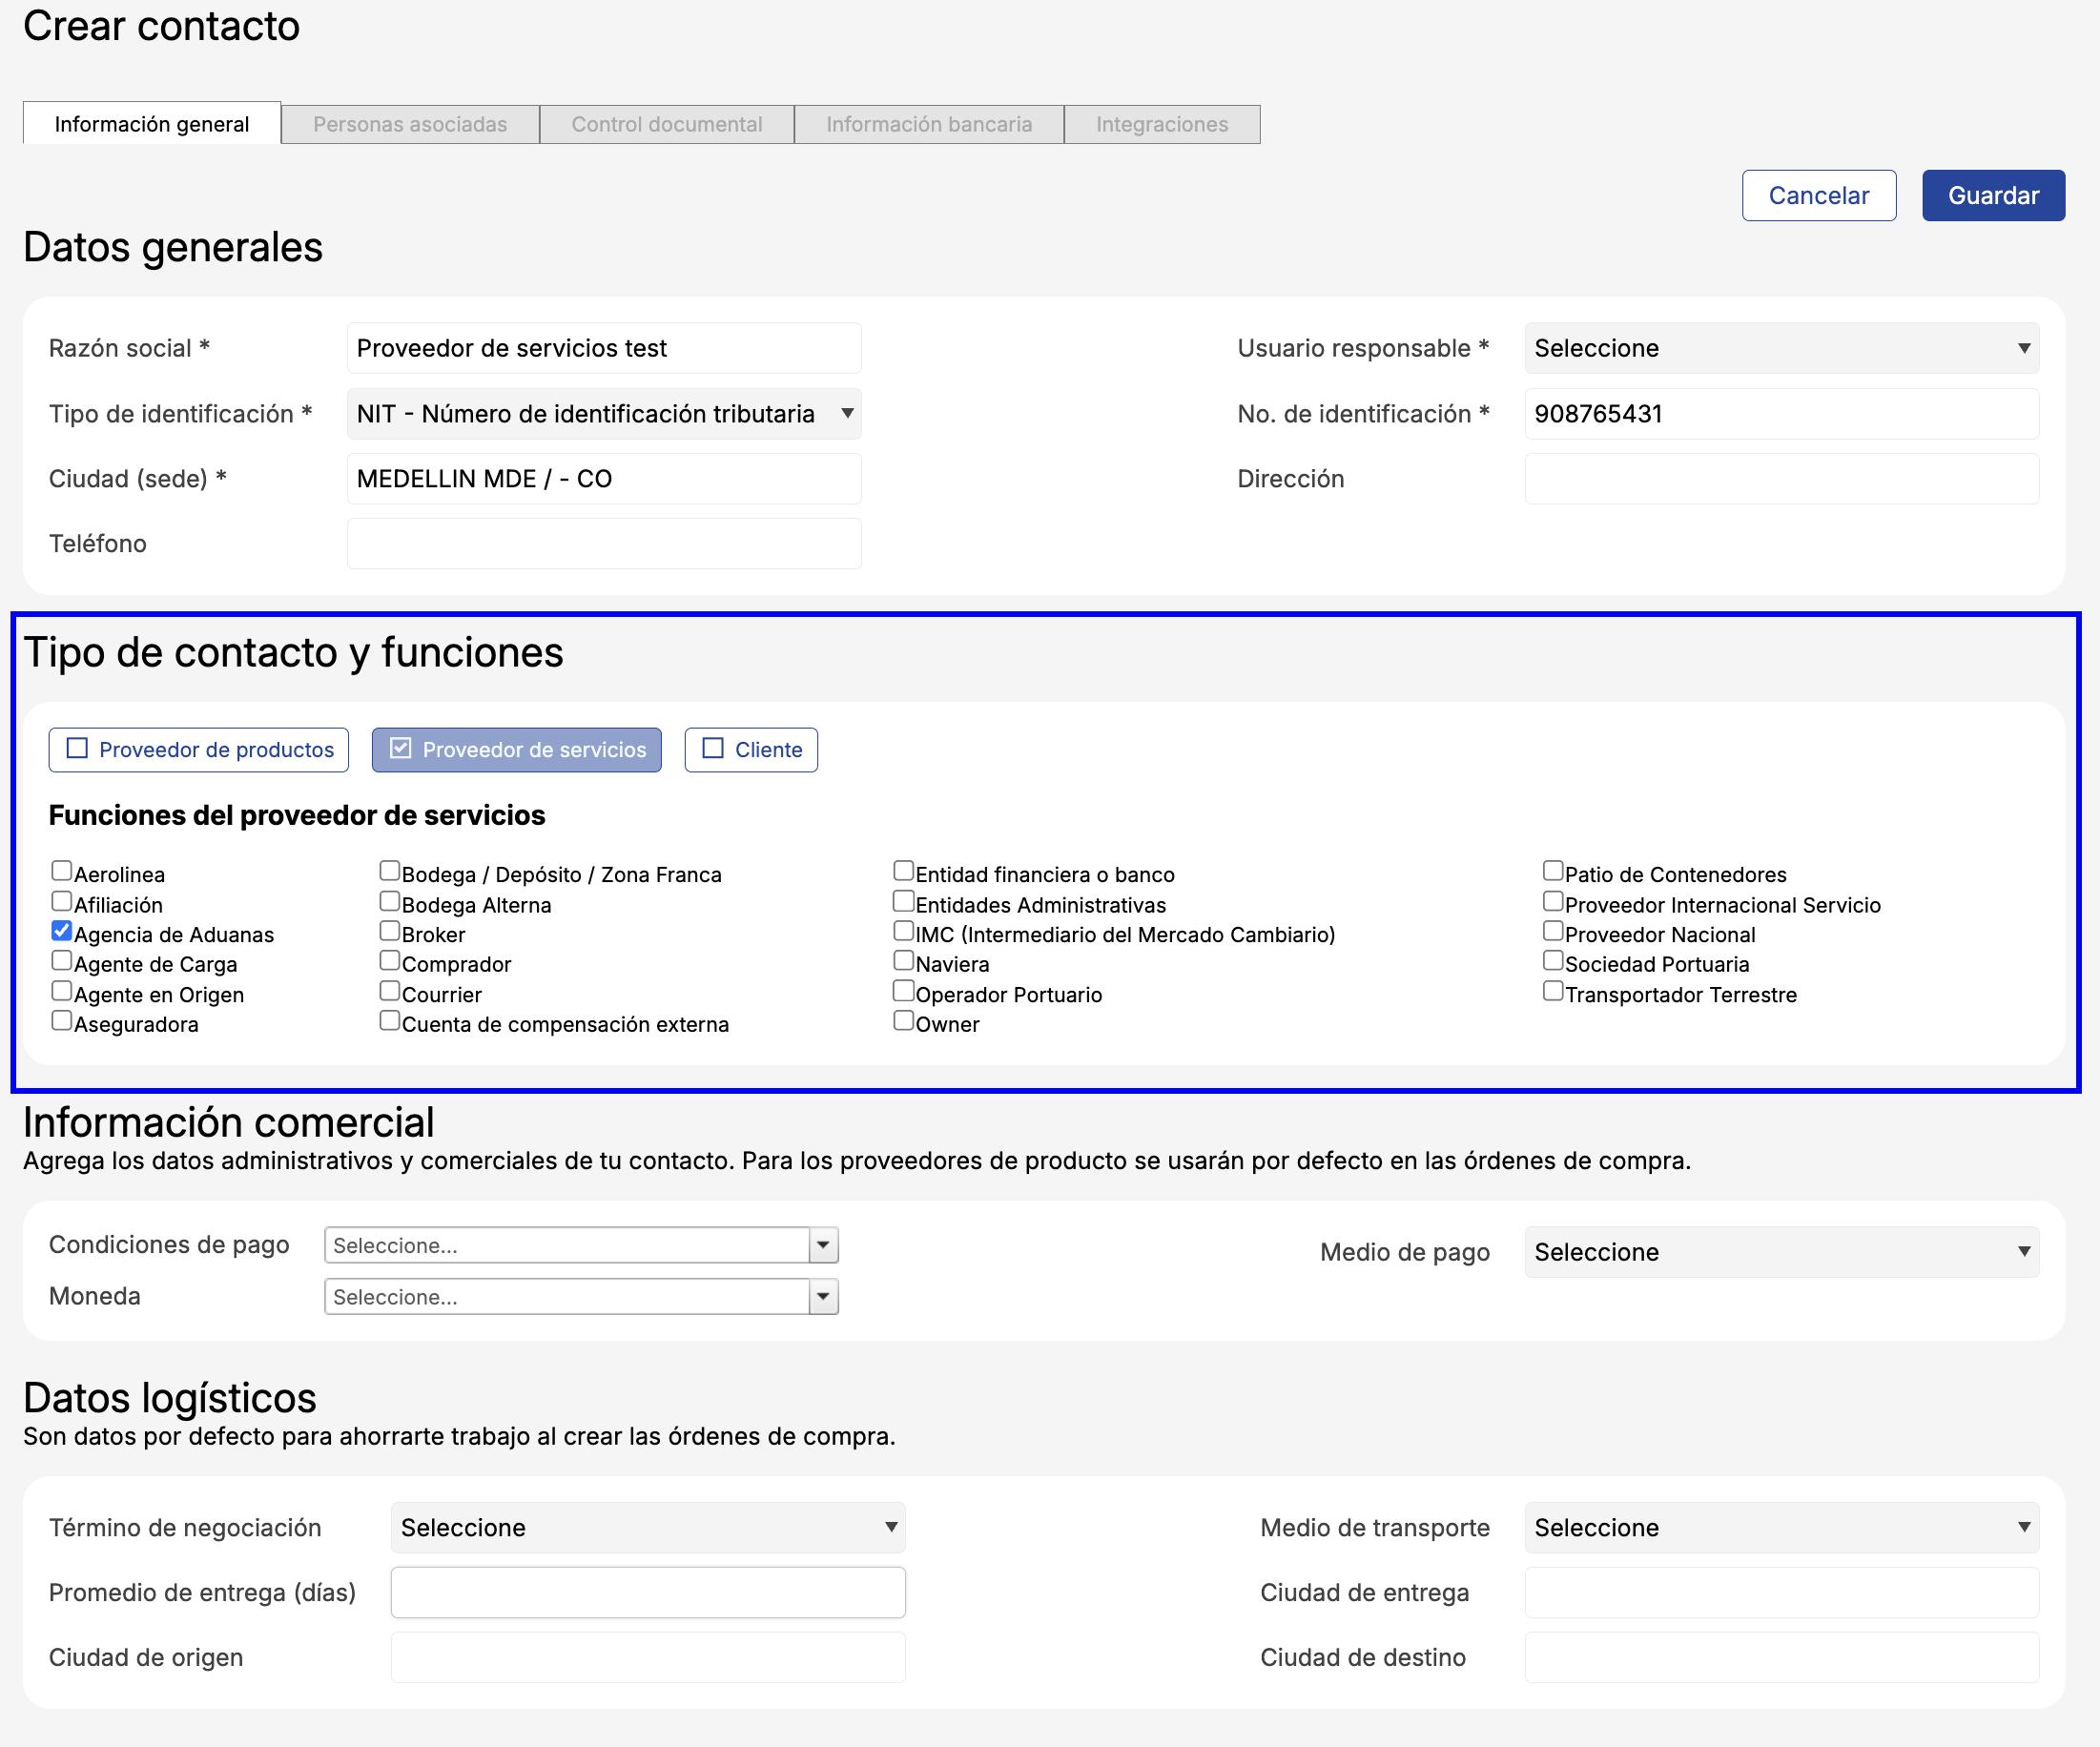Uncheck the Agencia de Aduanas checkbox
This screenshot has width=2100, height=1747.
pos(62,932)
